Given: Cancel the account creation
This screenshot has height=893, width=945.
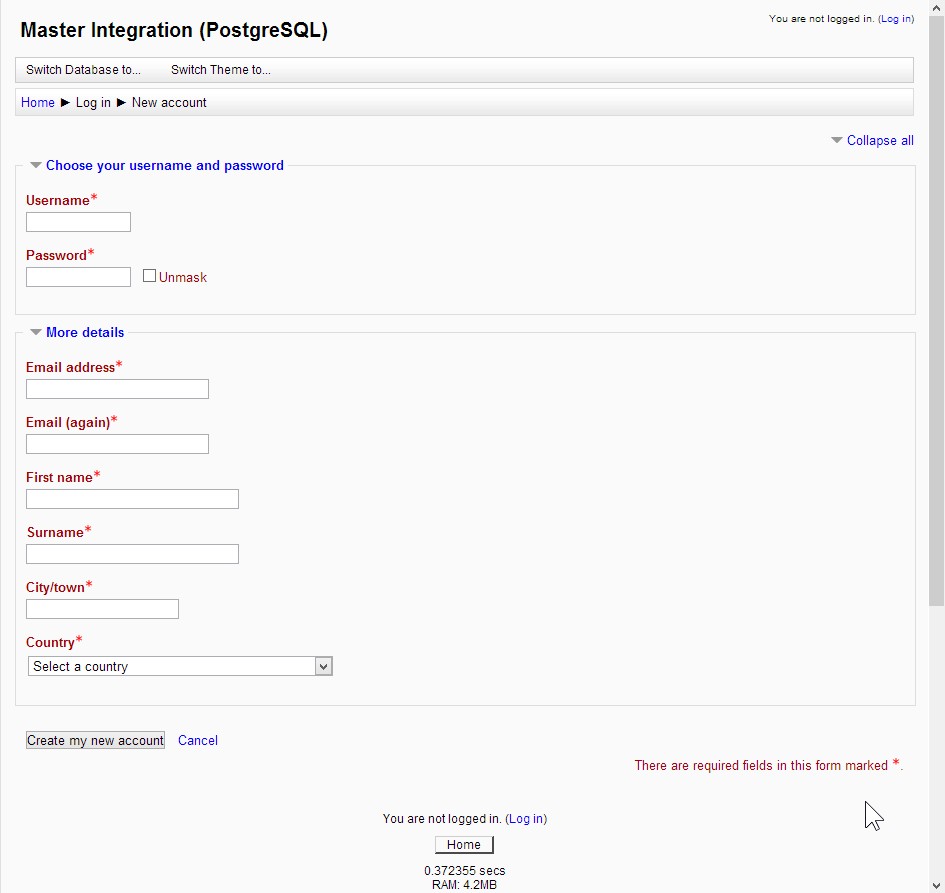Looking at the screenshot, I should pos(198,741).
